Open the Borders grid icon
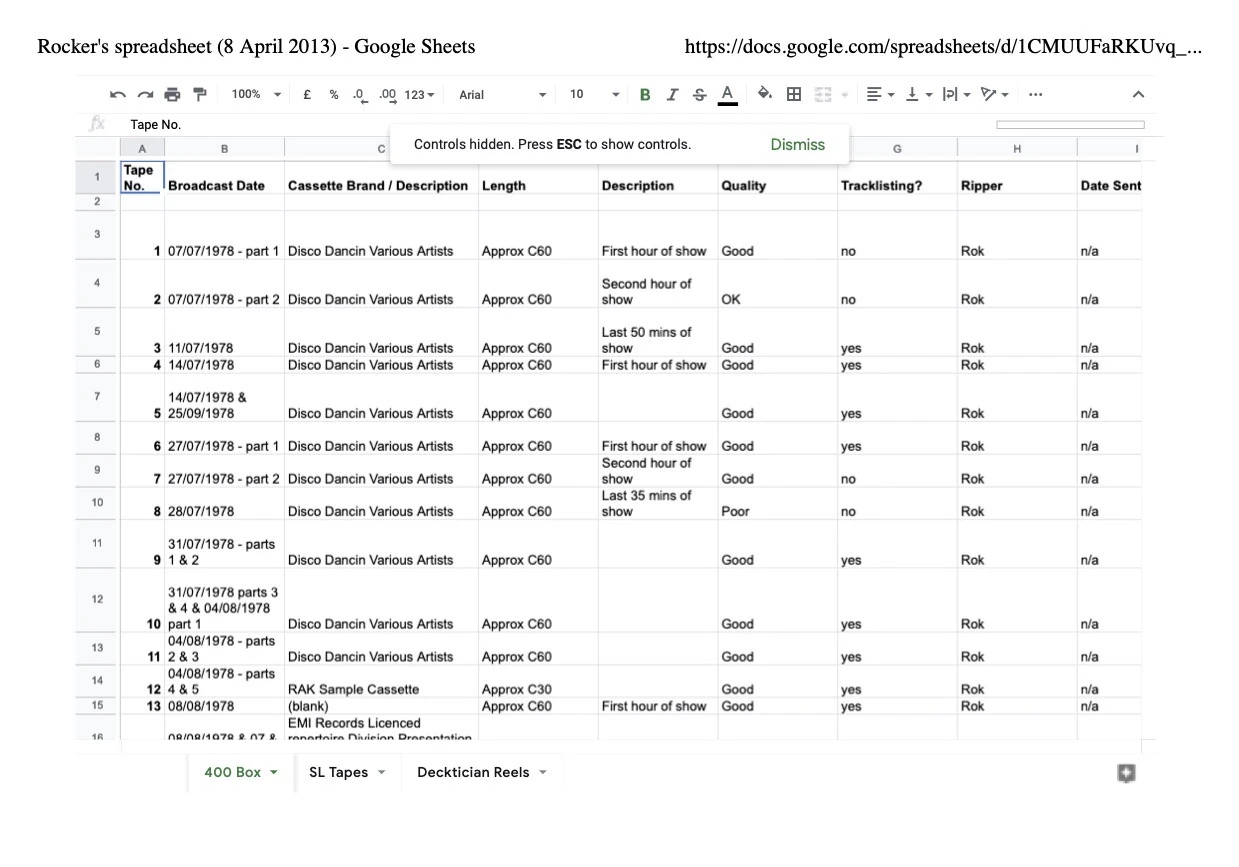This screenshot has height=867, width=1239. [x=794, y=94]
